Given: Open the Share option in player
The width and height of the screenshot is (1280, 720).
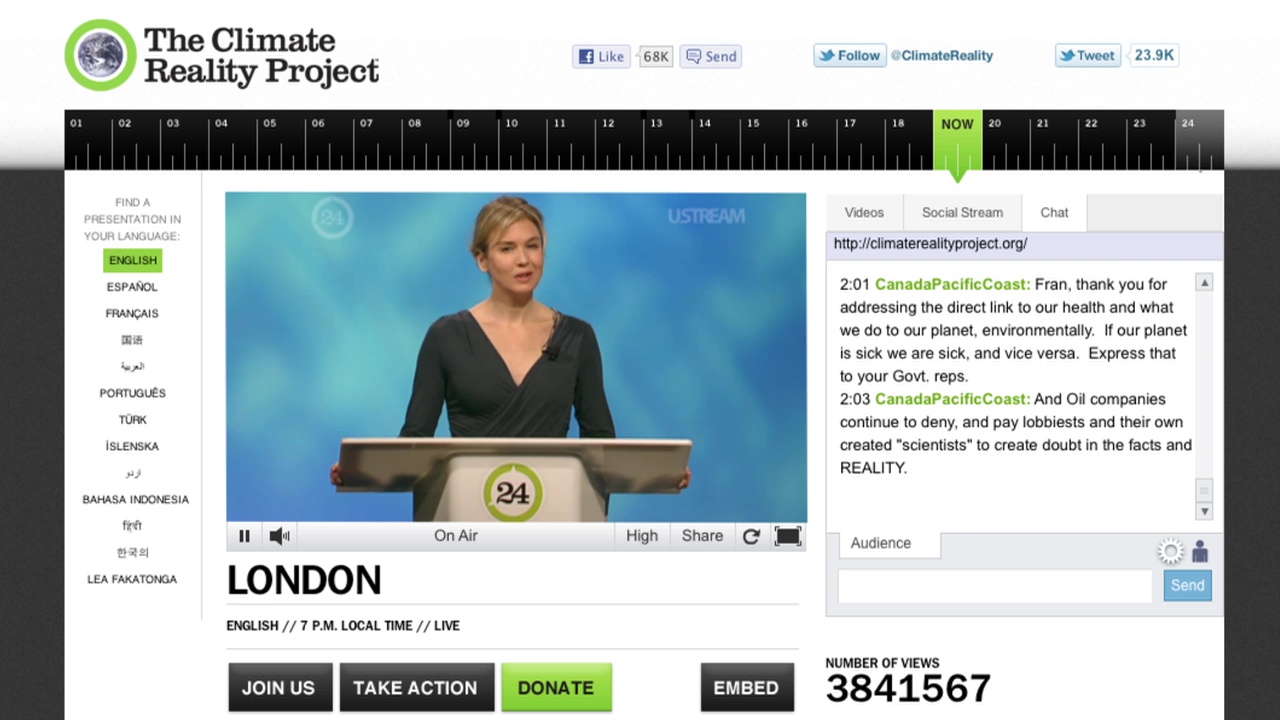Looking at the screenshot, I should click(702, 536).
